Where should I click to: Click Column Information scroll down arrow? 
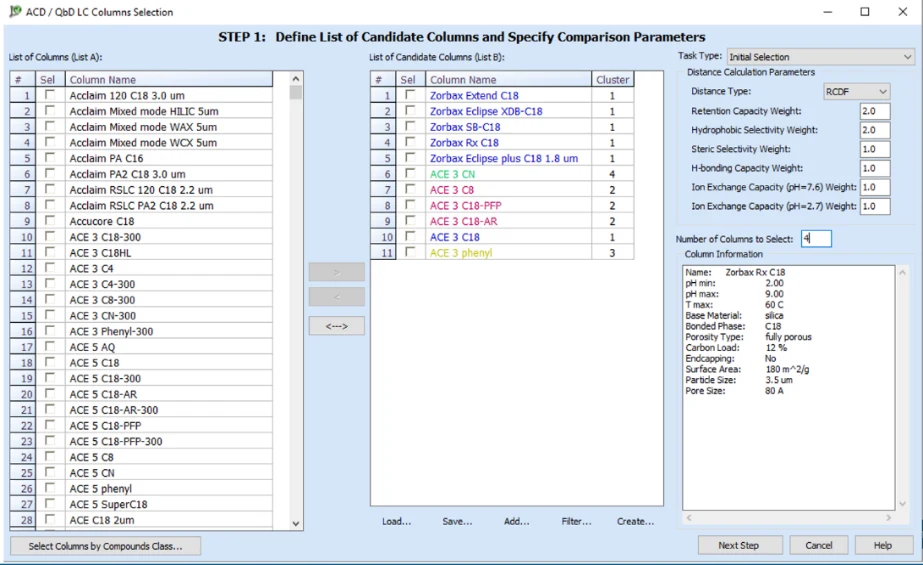point(902,504)
